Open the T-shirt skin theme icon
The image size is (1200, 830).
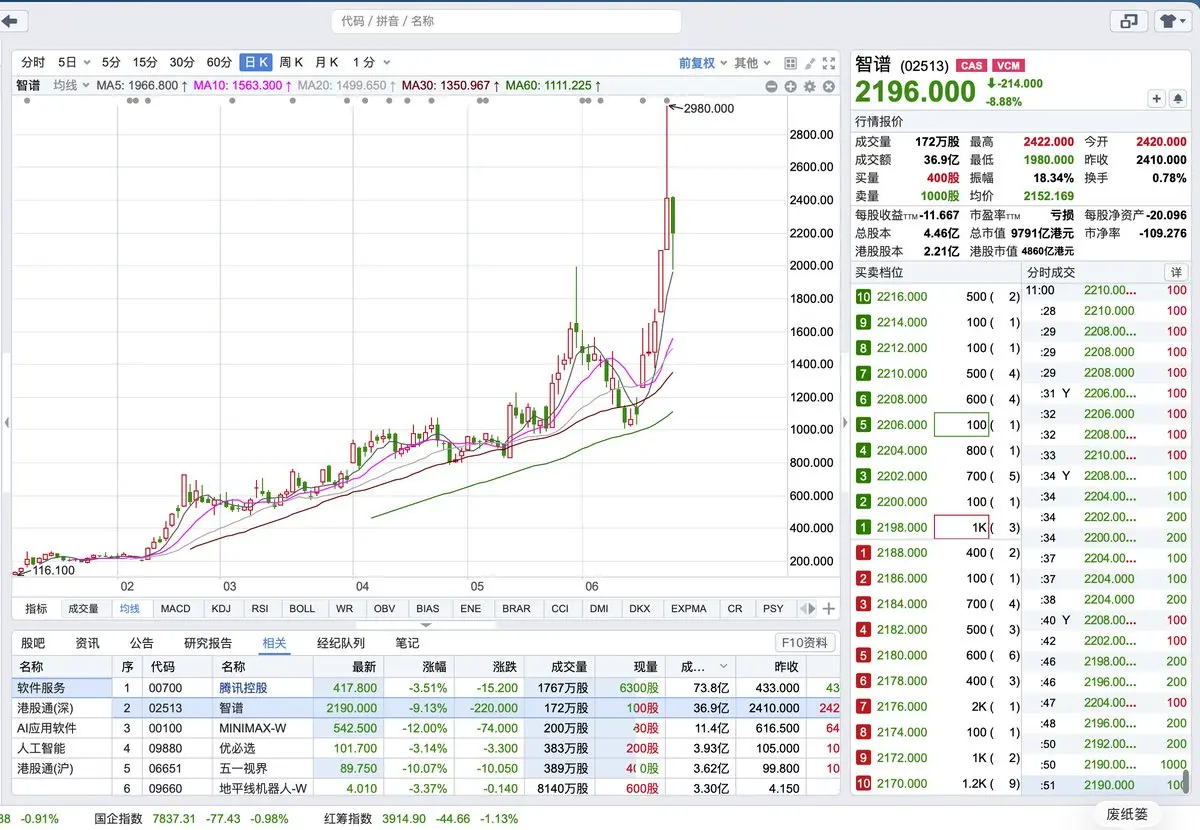coord(1172,21)
